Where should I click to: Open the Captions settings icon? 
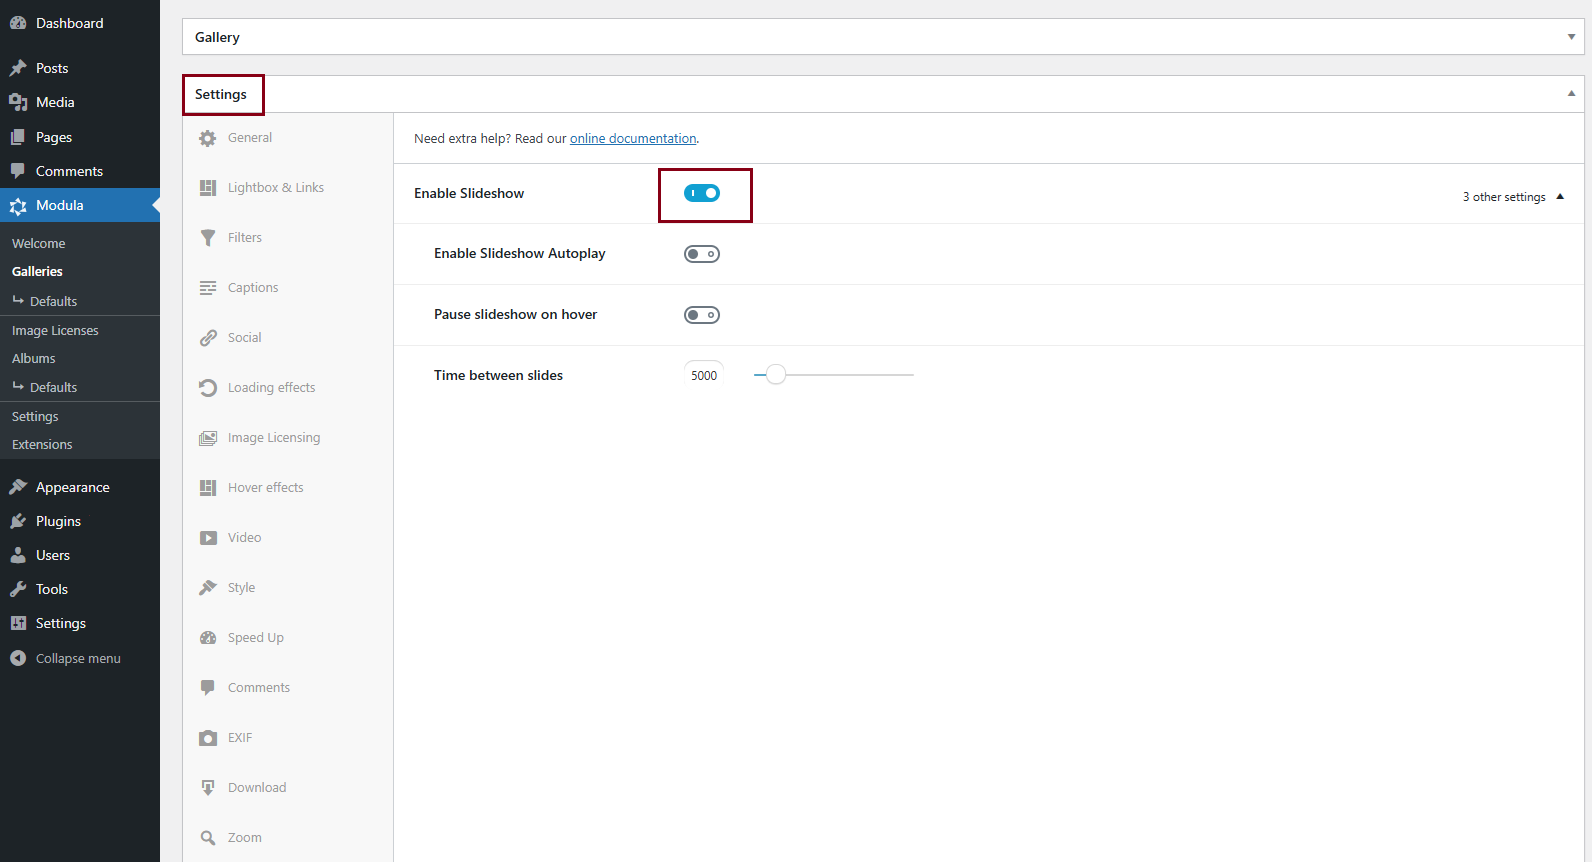point(208,288)
